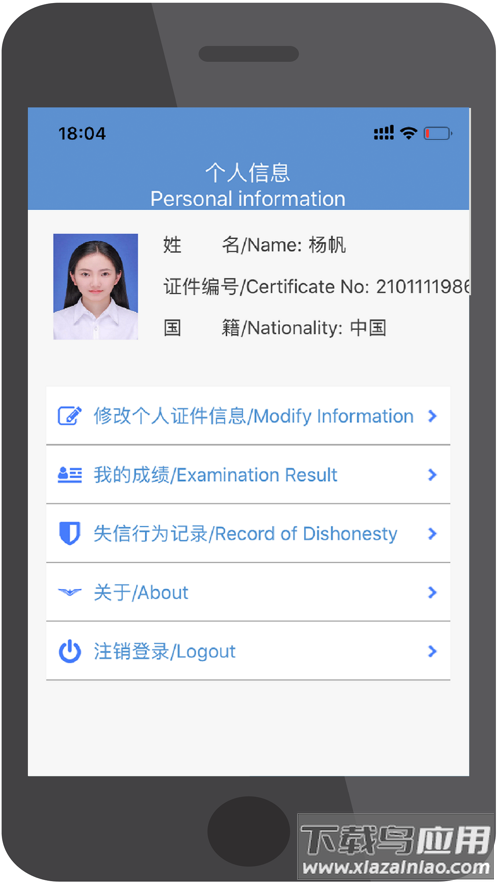
Task: Click the pencil edit icon beside Modify Information
Action: (x=70, y=416)
